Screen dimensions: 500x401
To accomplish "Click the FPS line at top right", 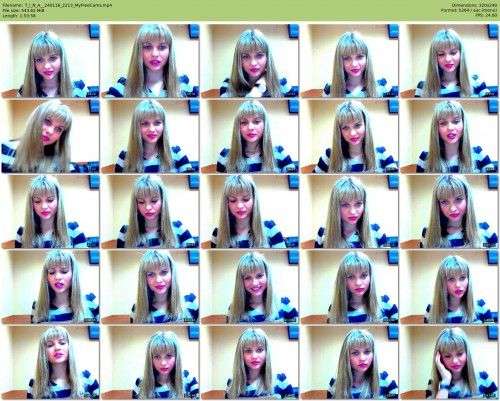I will (x=486, y=15).
